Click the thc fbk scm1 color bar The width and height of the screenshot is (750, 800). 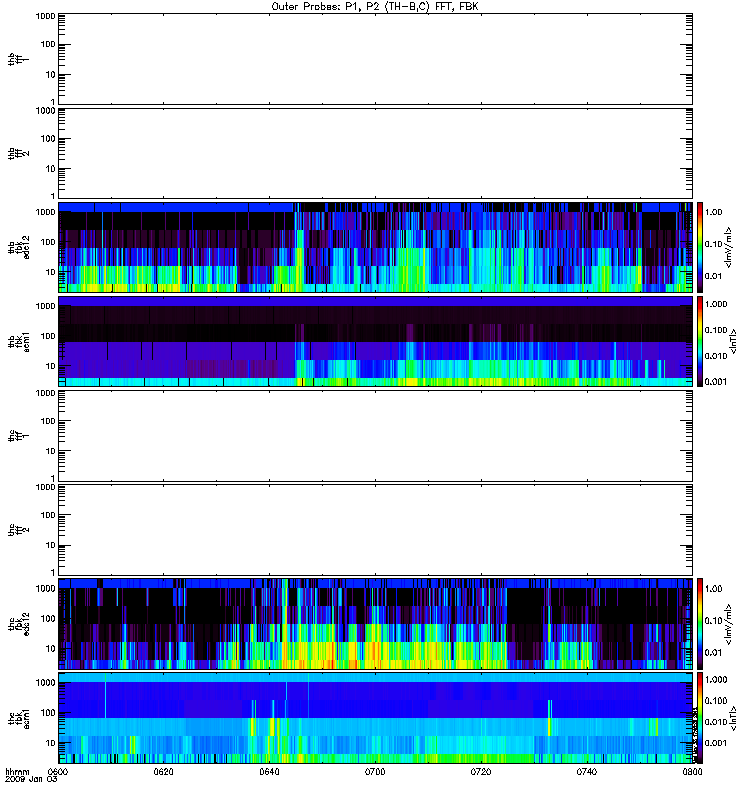click(699, 718)
